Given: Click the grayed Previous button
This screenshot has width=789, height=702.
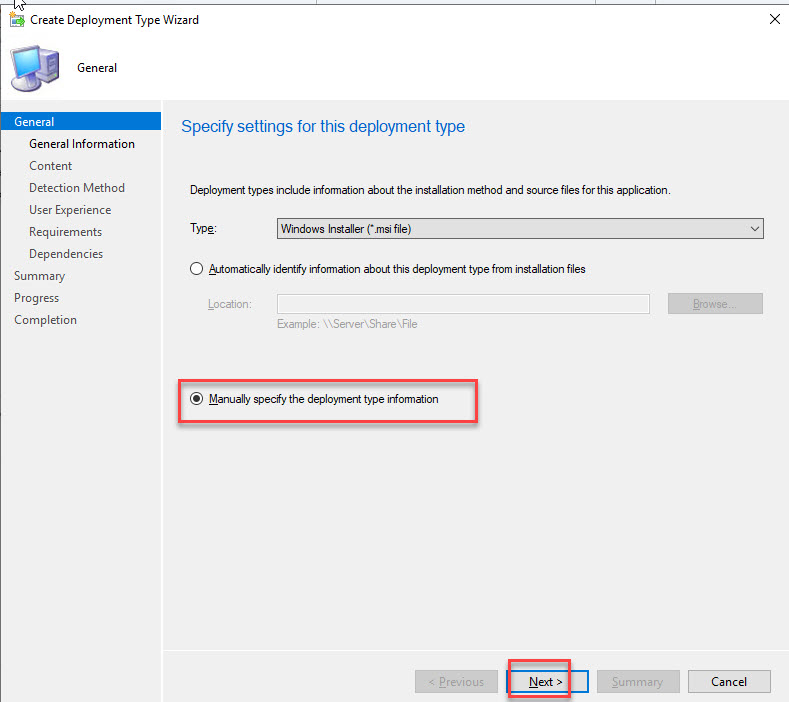Looking at the screenshot, I should (456, 682).
